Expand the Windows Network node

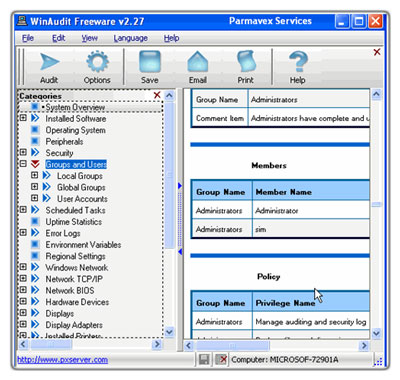point(23,267)
